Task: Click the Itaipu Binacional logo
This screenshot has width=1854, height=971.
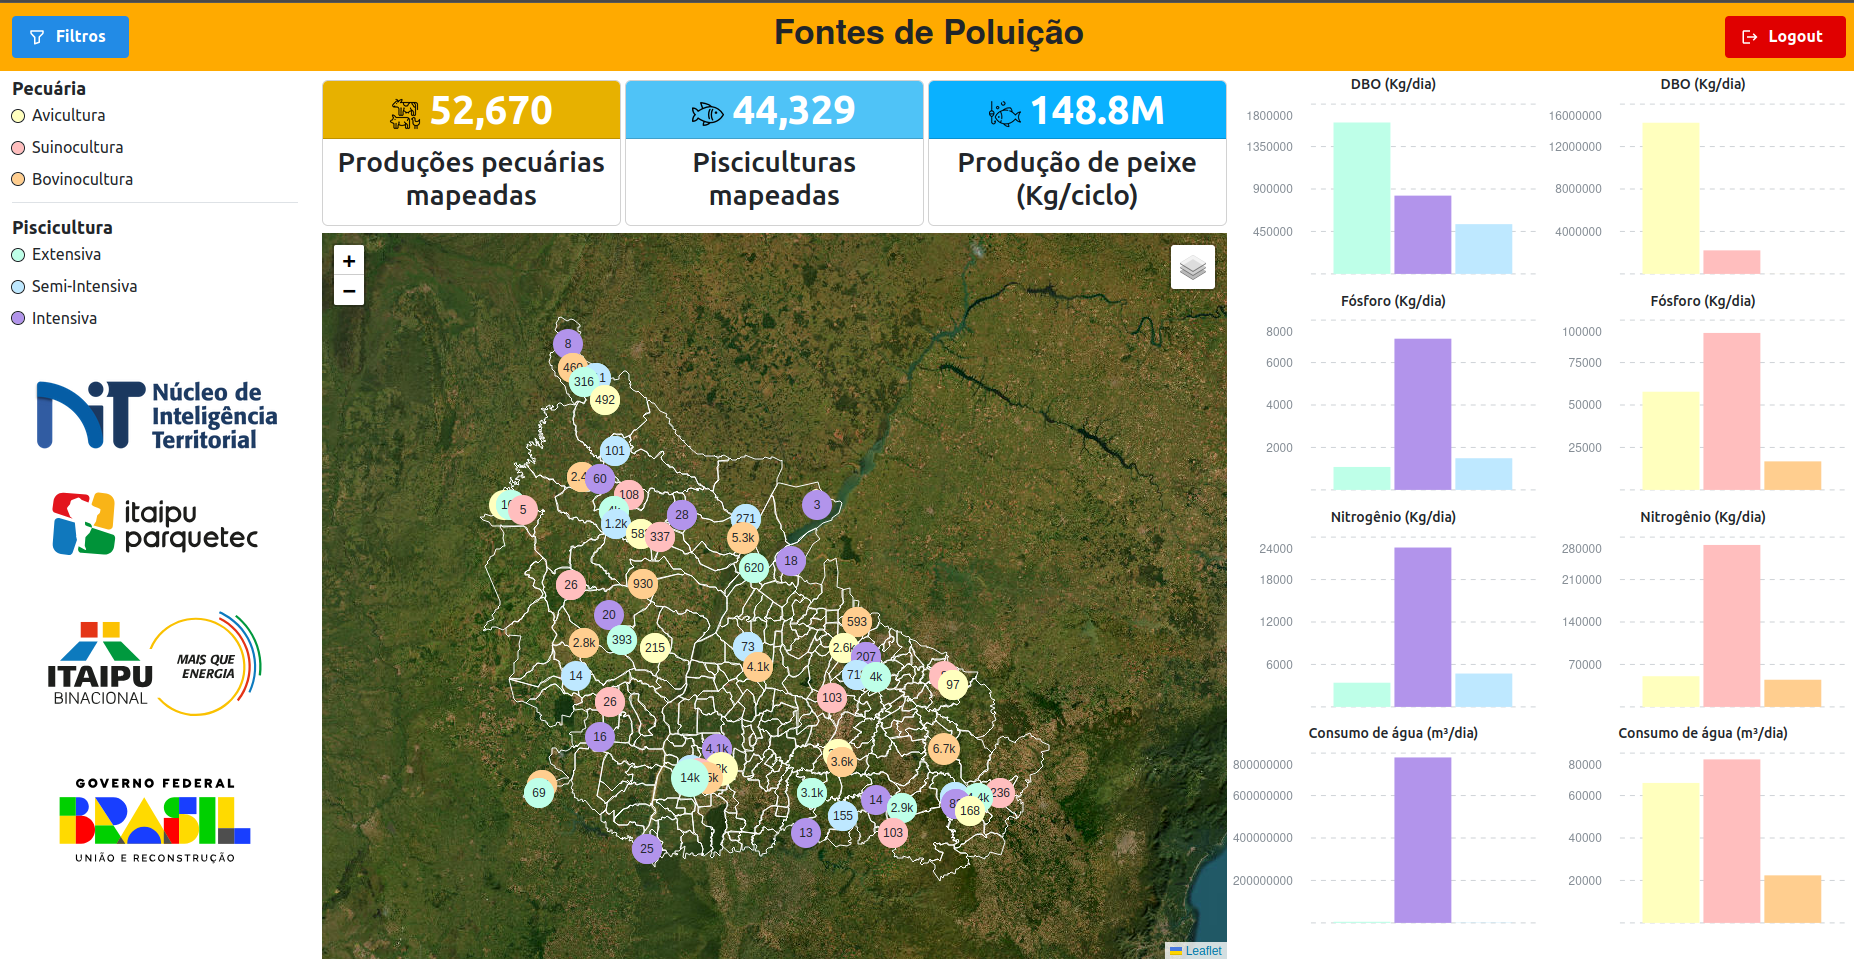Action: pyautogui.click(x=155, y=660)
